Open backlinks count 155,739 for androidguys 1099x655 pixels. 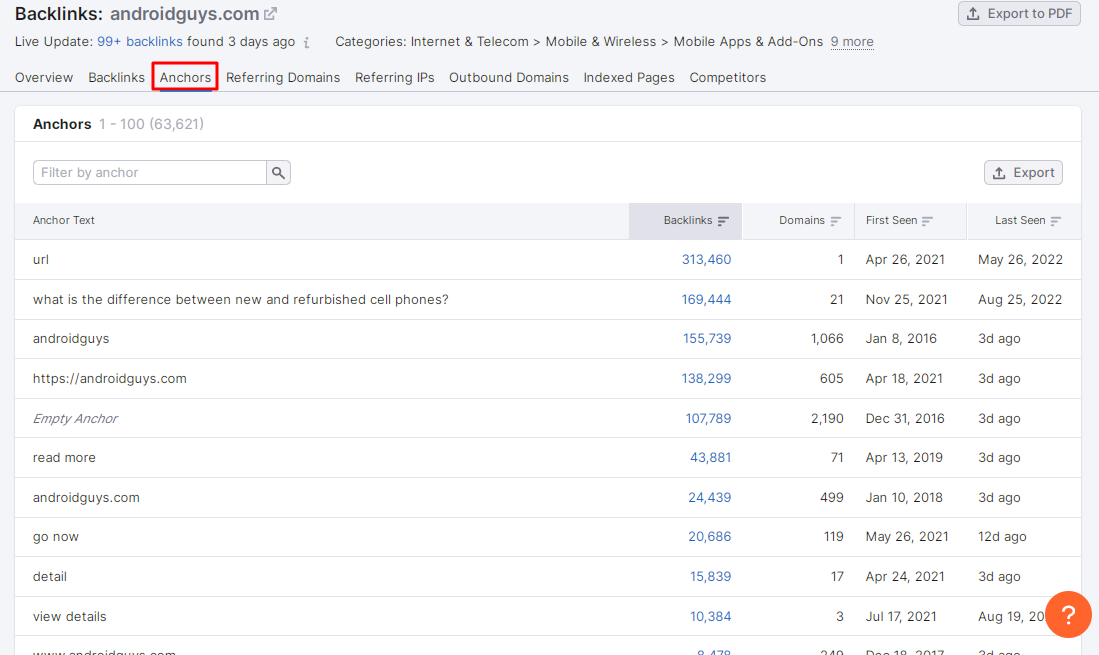click(x=707, y=339)
